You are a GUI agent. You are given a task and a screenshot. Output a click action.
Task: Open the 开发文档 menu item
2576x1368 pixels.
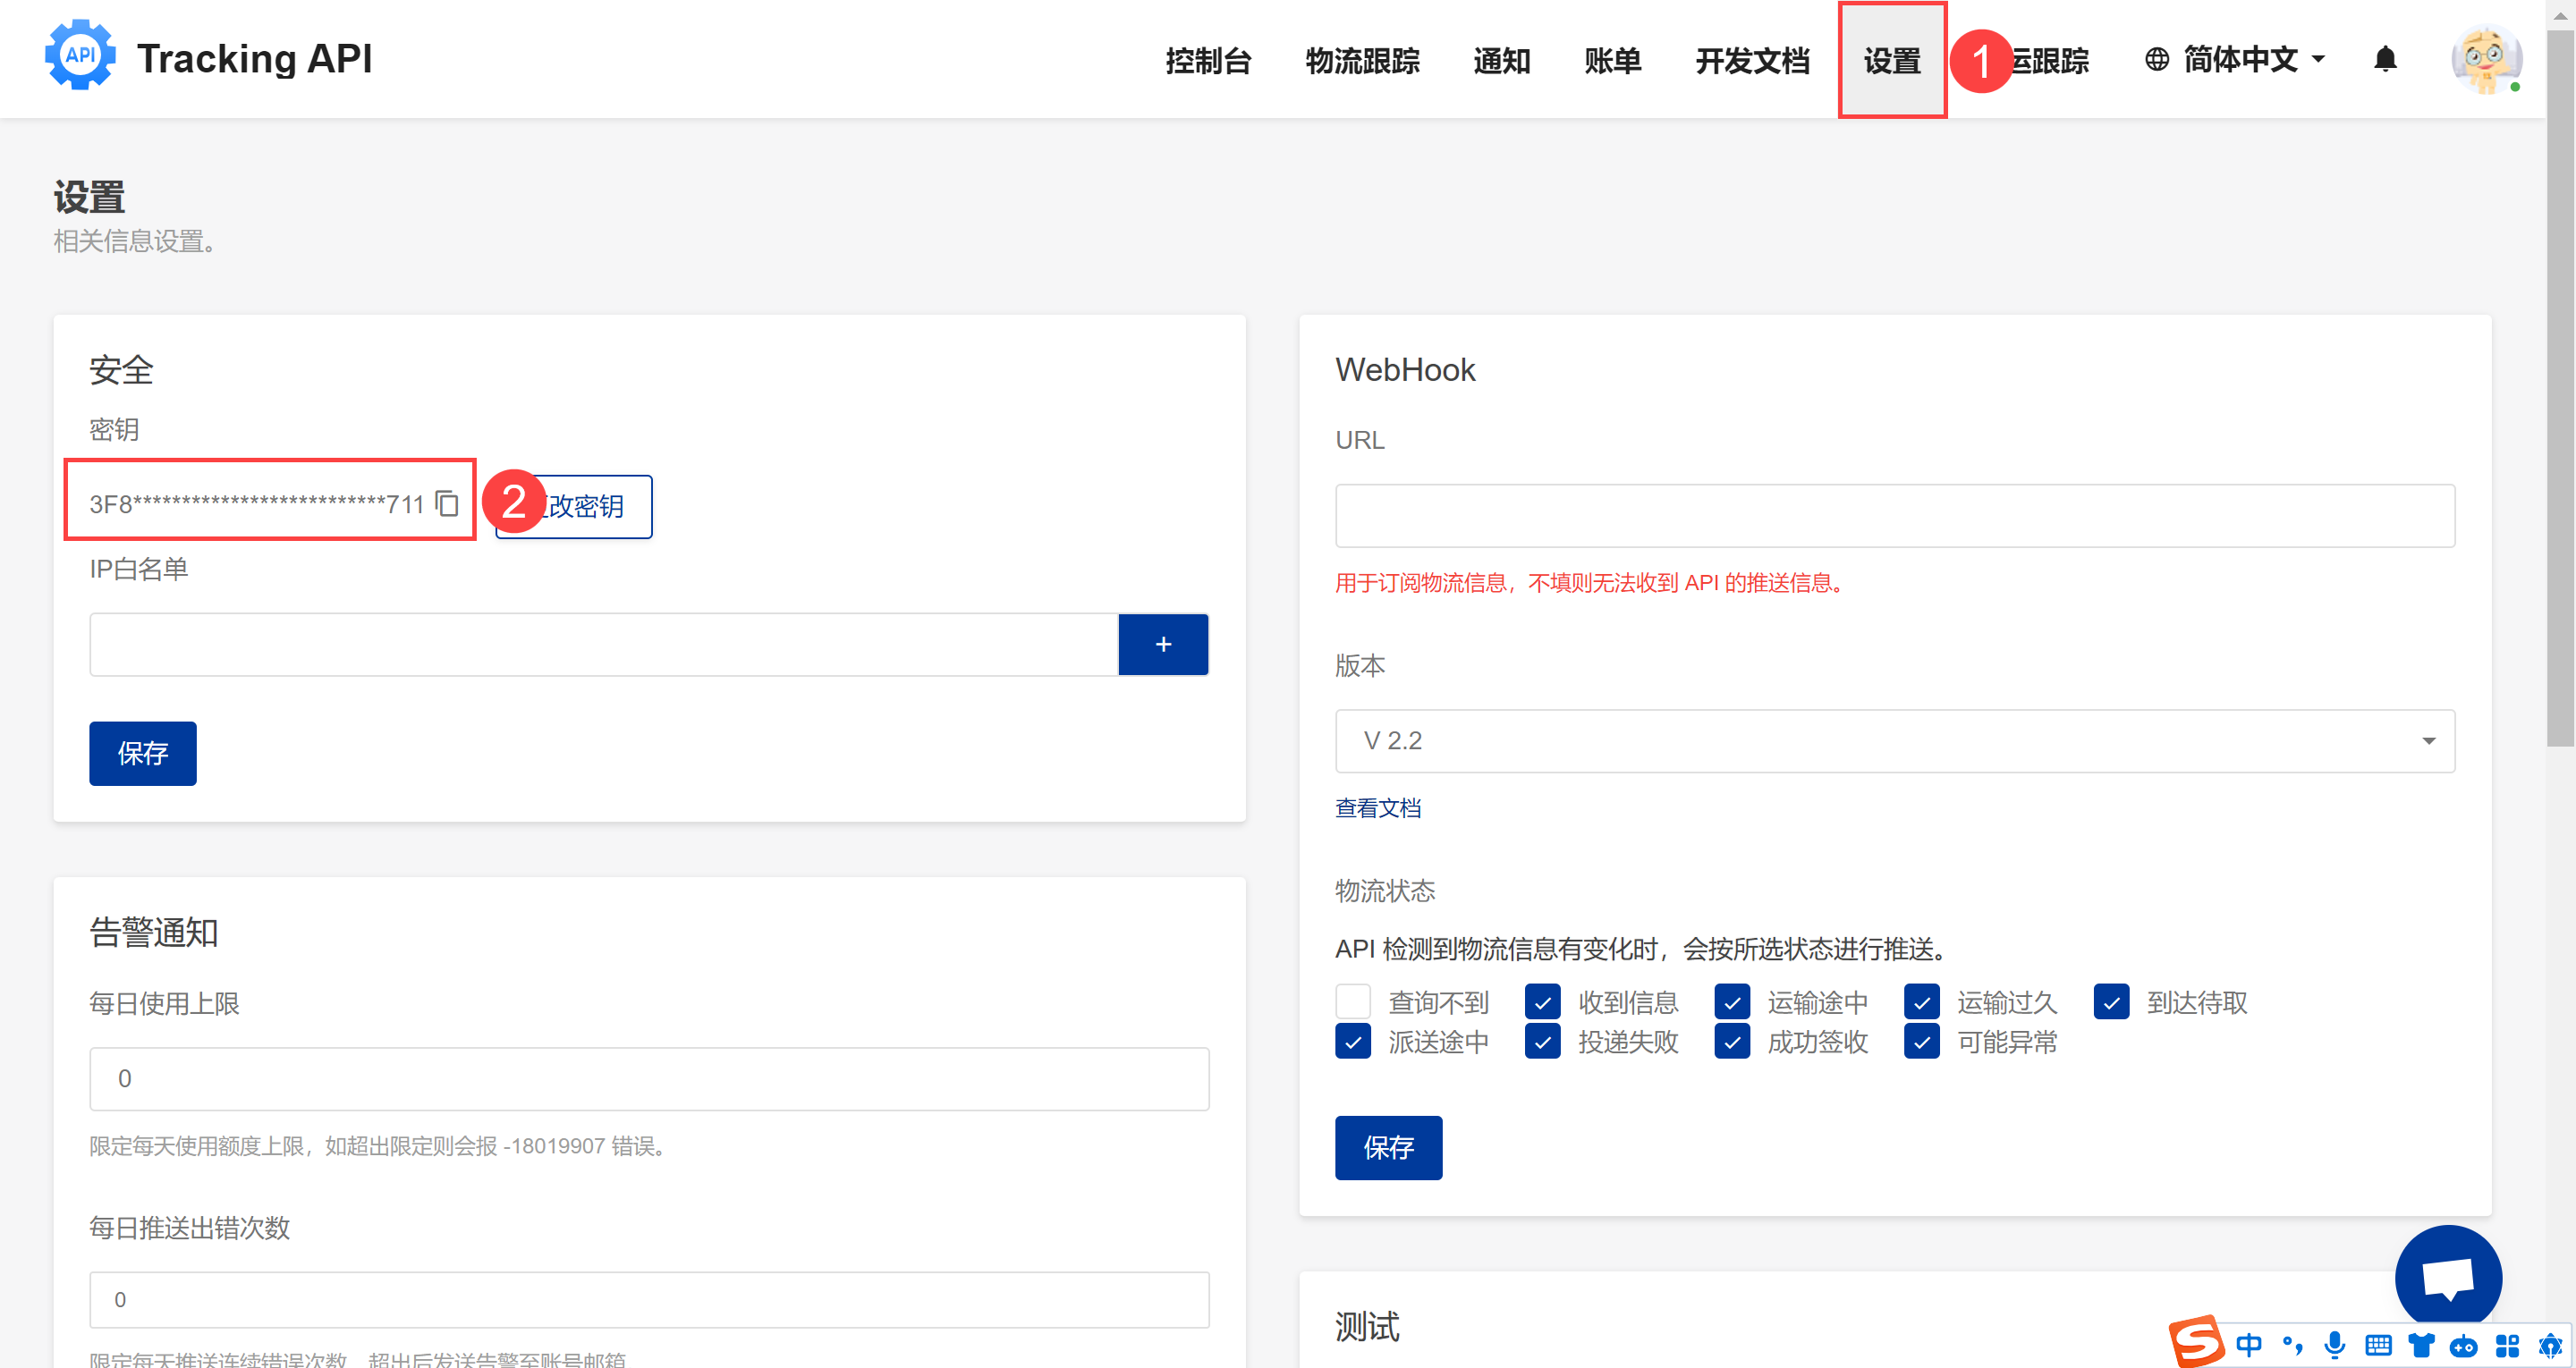[x=1752, y=61]
